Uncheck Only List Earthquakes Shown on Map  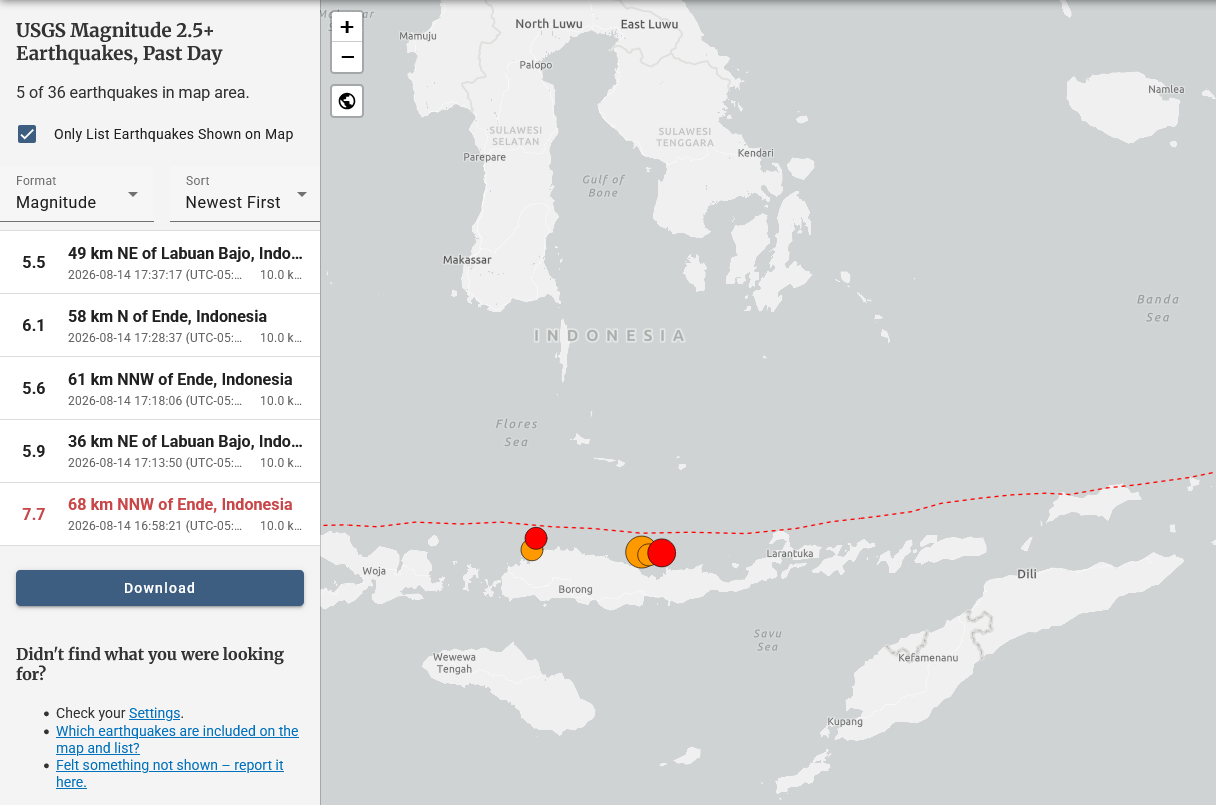tap(27, 134)
